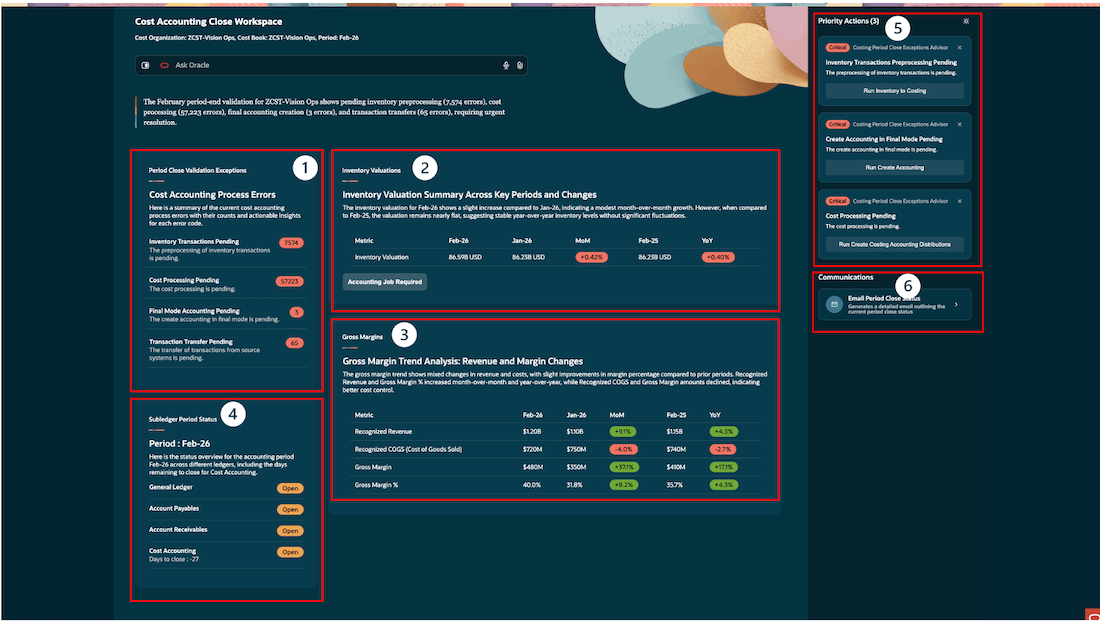
Task: Click the Cost Accounting Close Workspace title
Action: pyautogui.click(x=208, y=22)
